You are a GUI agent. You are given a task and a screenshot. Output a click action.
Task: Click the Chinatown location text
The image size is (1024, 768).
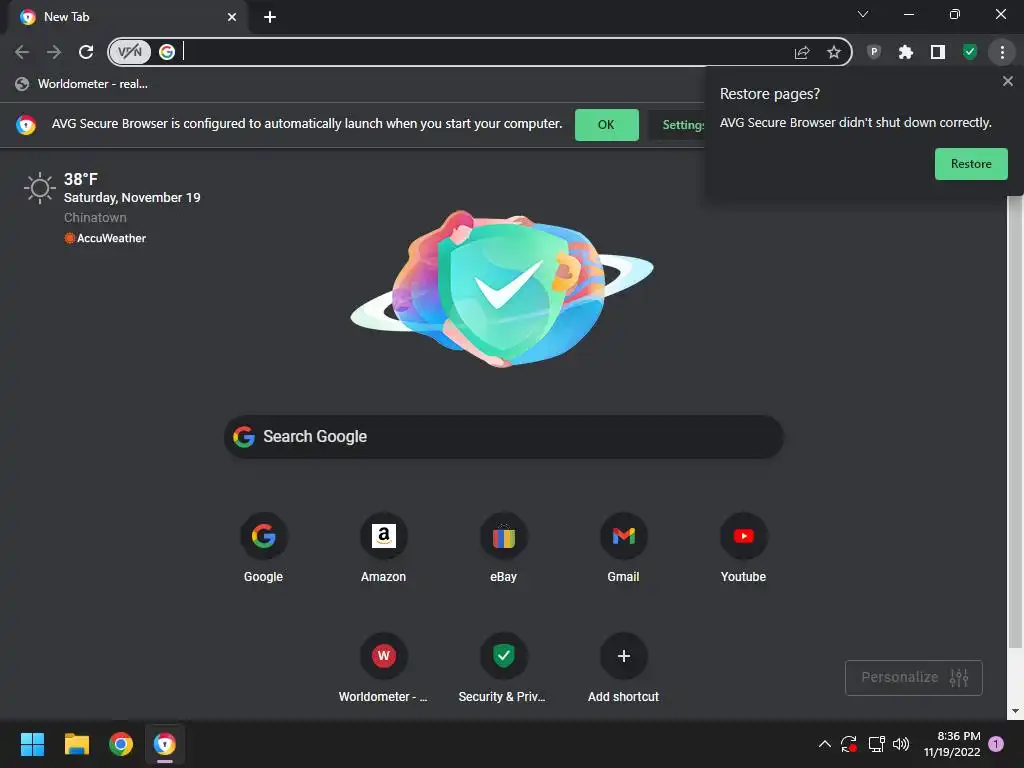pos(95,217)
